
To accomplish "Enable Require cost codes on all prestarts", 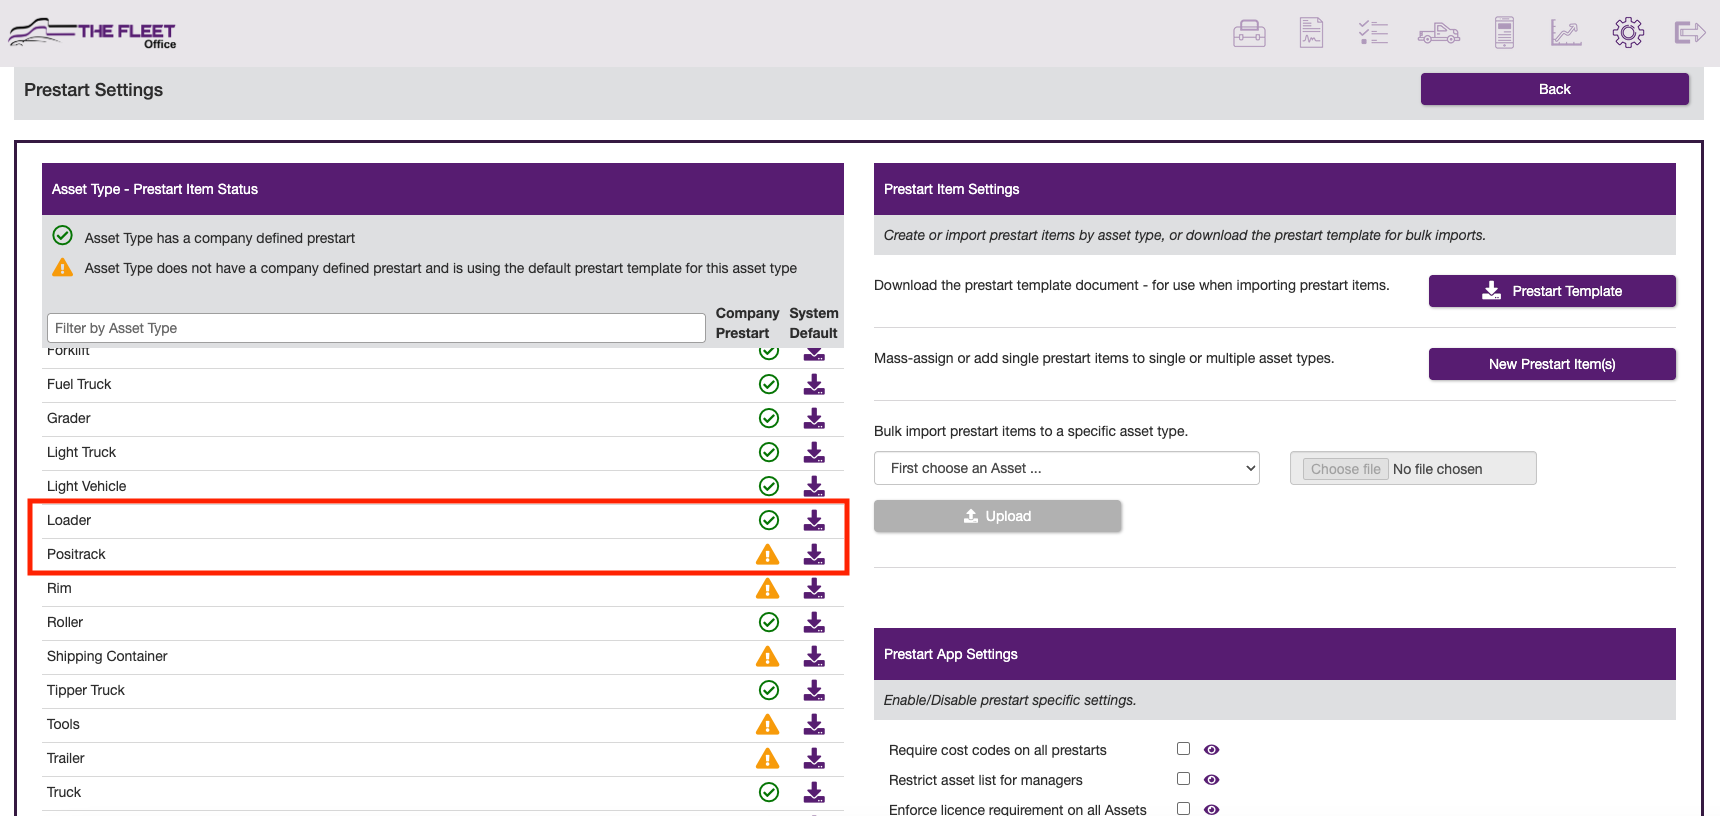I will click(x=1183, y=749).
